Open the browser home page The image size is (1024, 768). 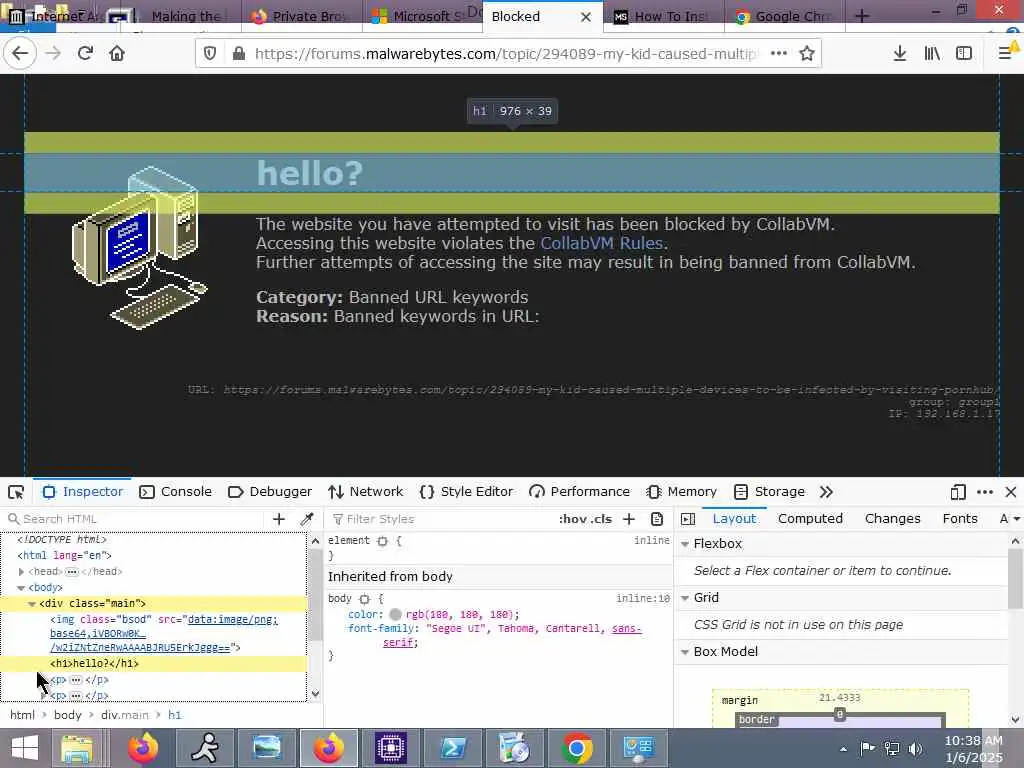click(x=117, y=54)
